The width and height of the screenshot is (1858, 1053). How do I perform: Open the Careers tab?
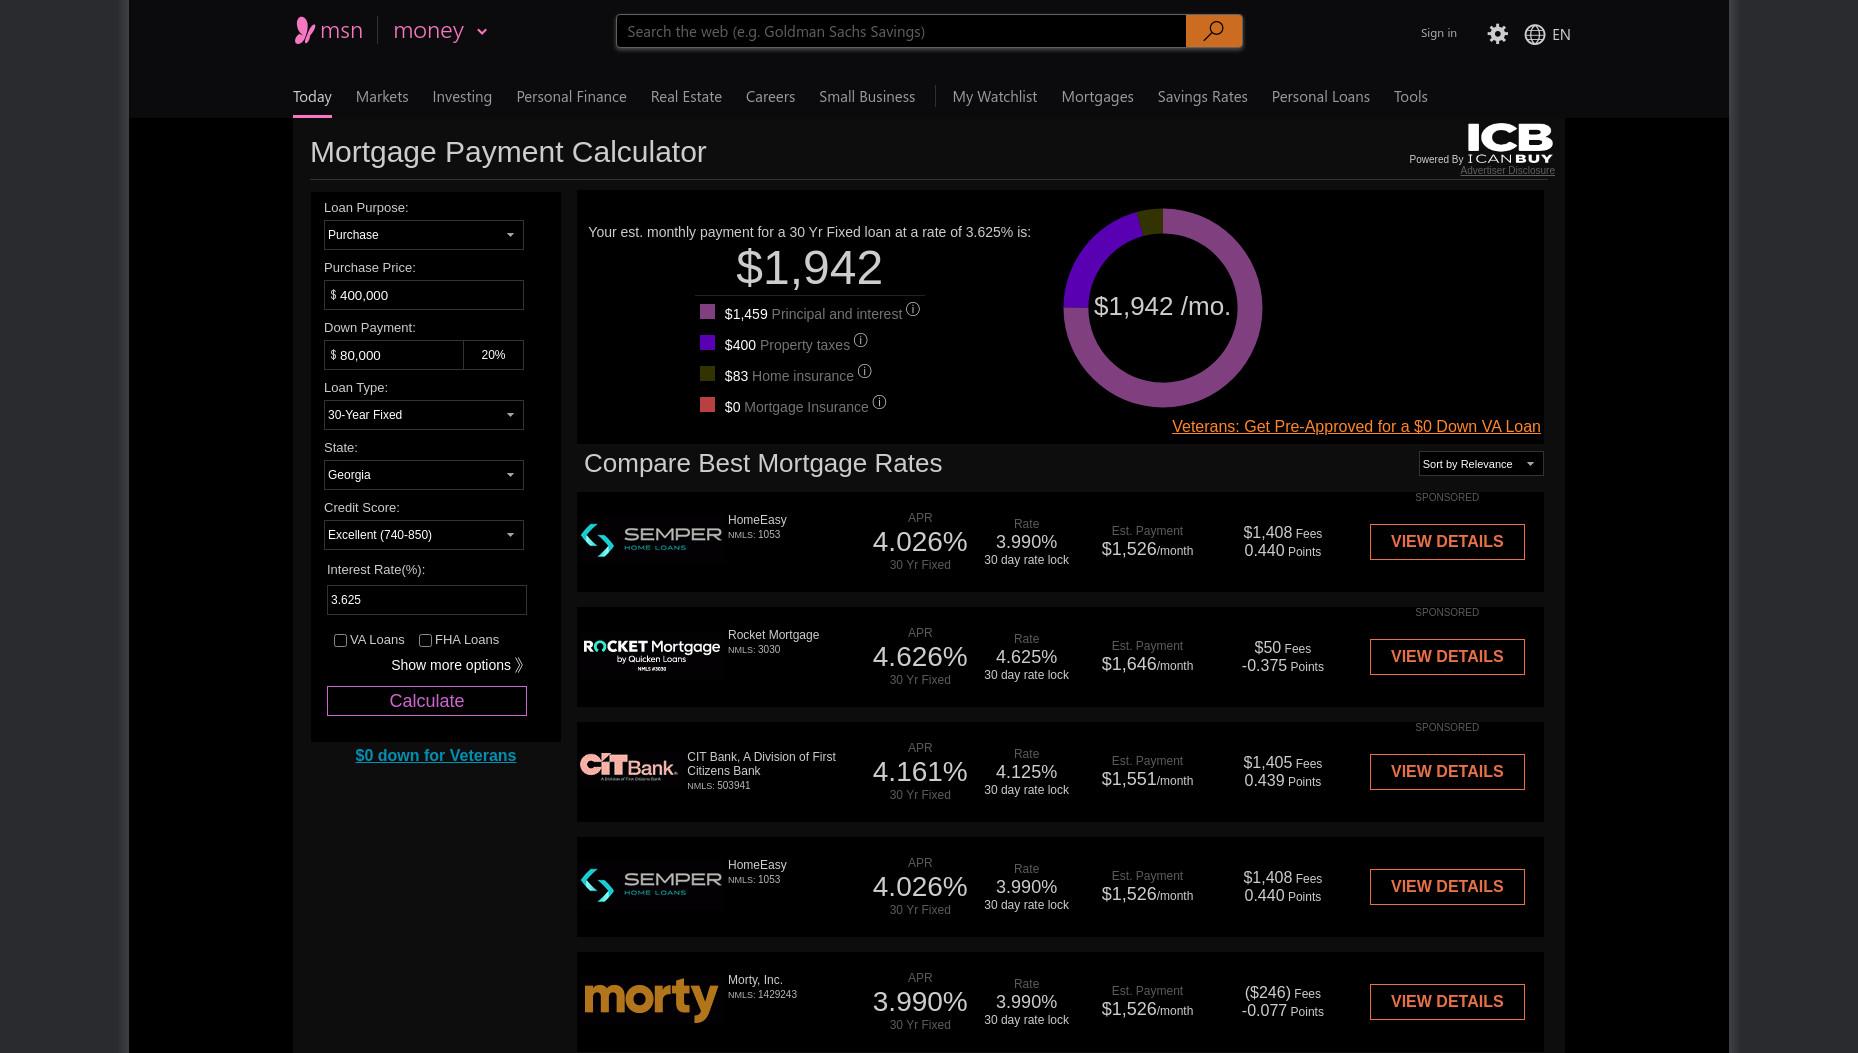tap(770, 96)
